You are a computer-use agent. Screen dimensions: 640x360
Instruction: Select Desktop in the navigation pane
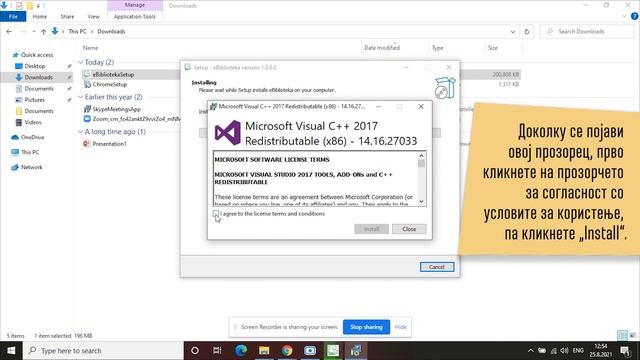click(x=35, y=66)
